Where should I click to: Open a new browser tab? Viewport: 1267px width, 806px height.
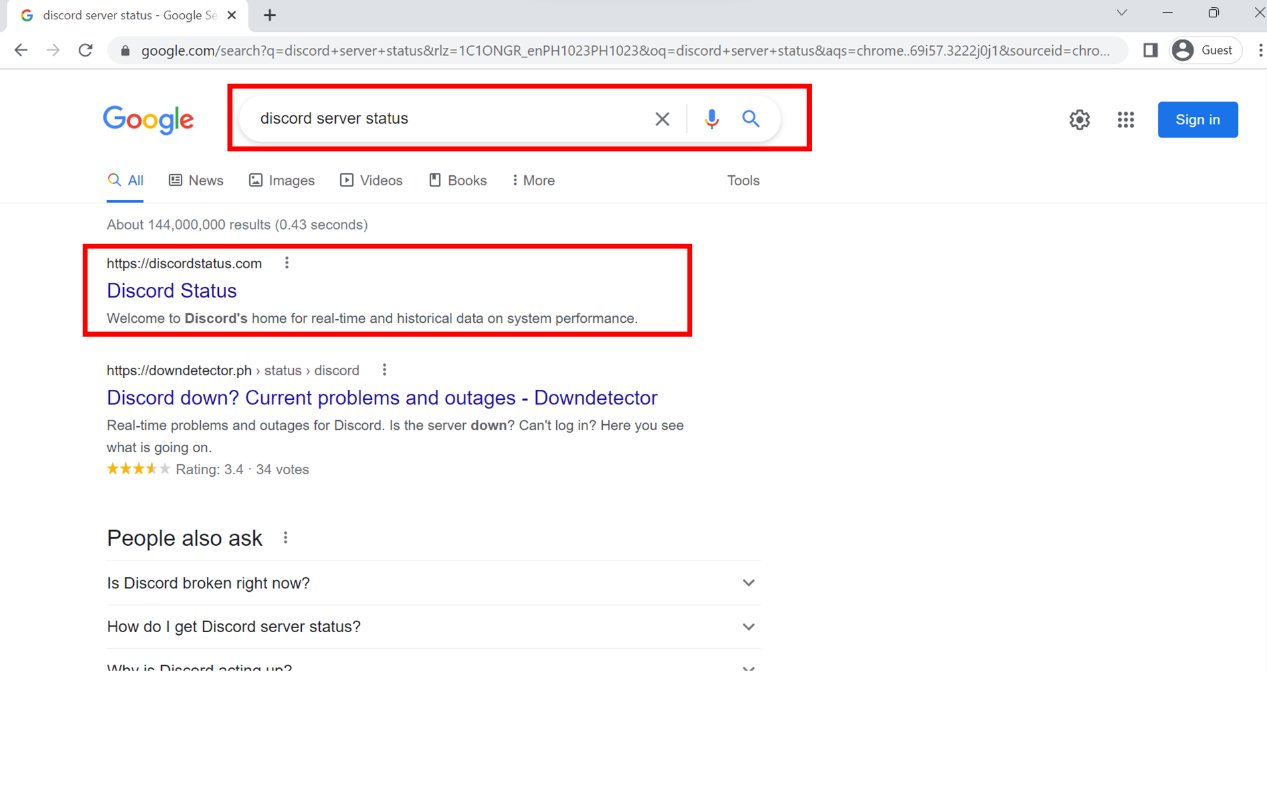tap(270, 15)
